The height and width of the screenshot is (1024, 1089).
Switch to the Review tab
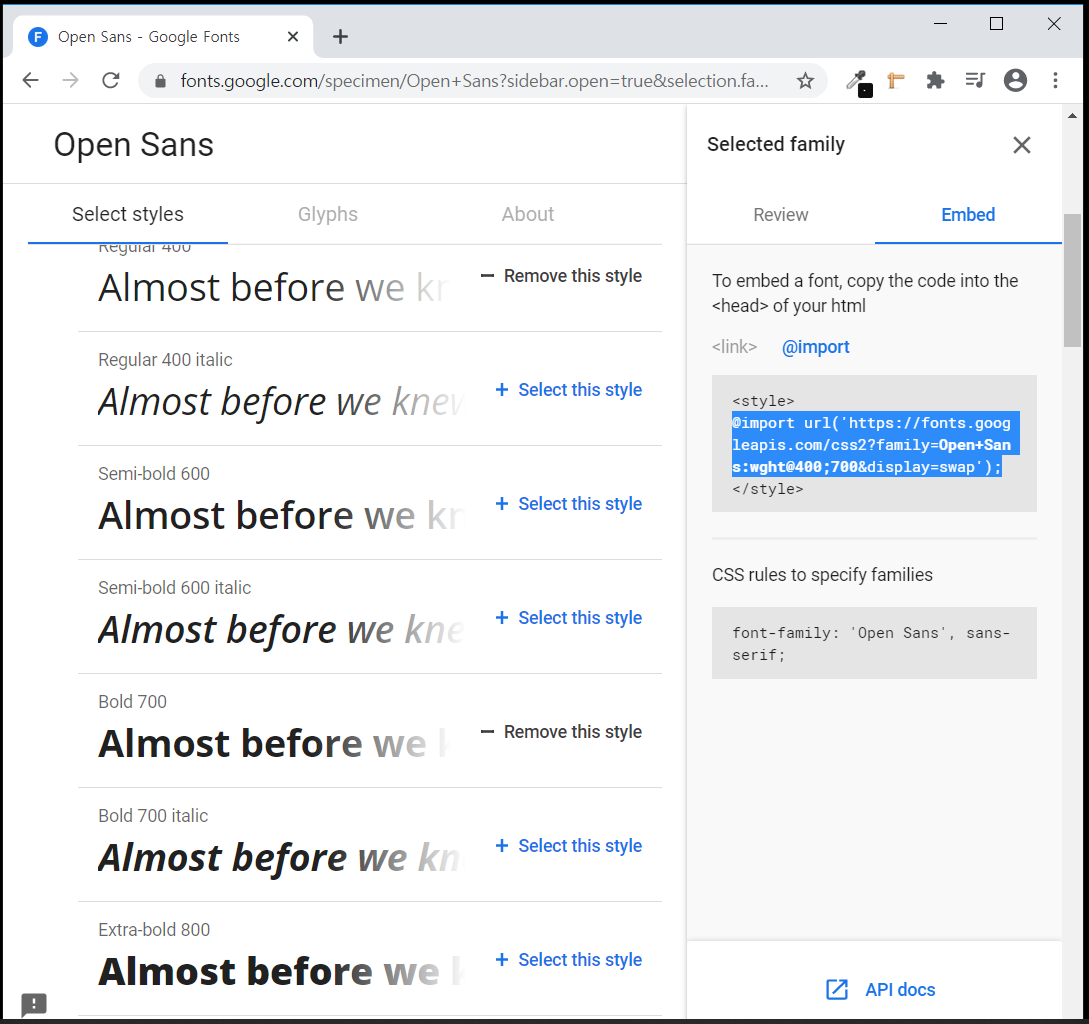[781, 215]
